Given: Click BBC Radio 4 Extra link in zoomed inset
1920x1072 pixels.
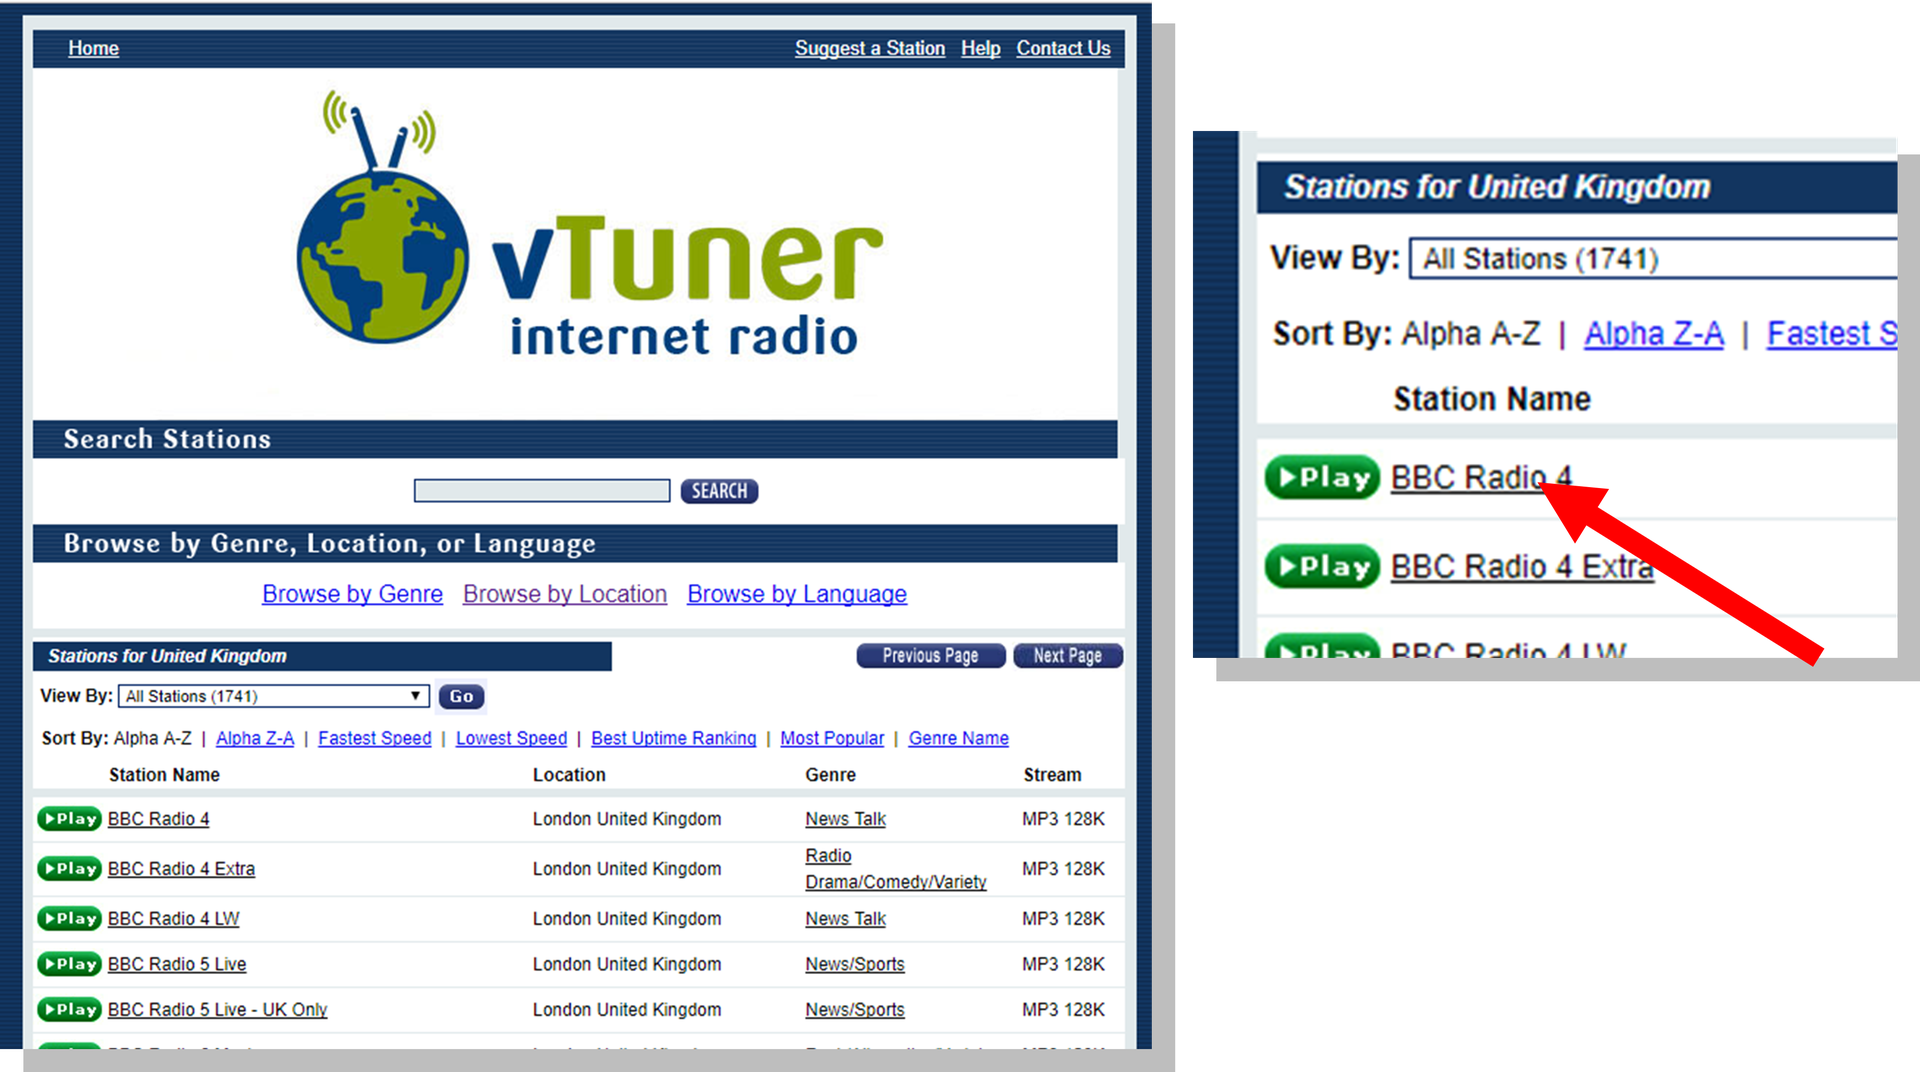Looking at the screenshot, I should coord(1522,567).
